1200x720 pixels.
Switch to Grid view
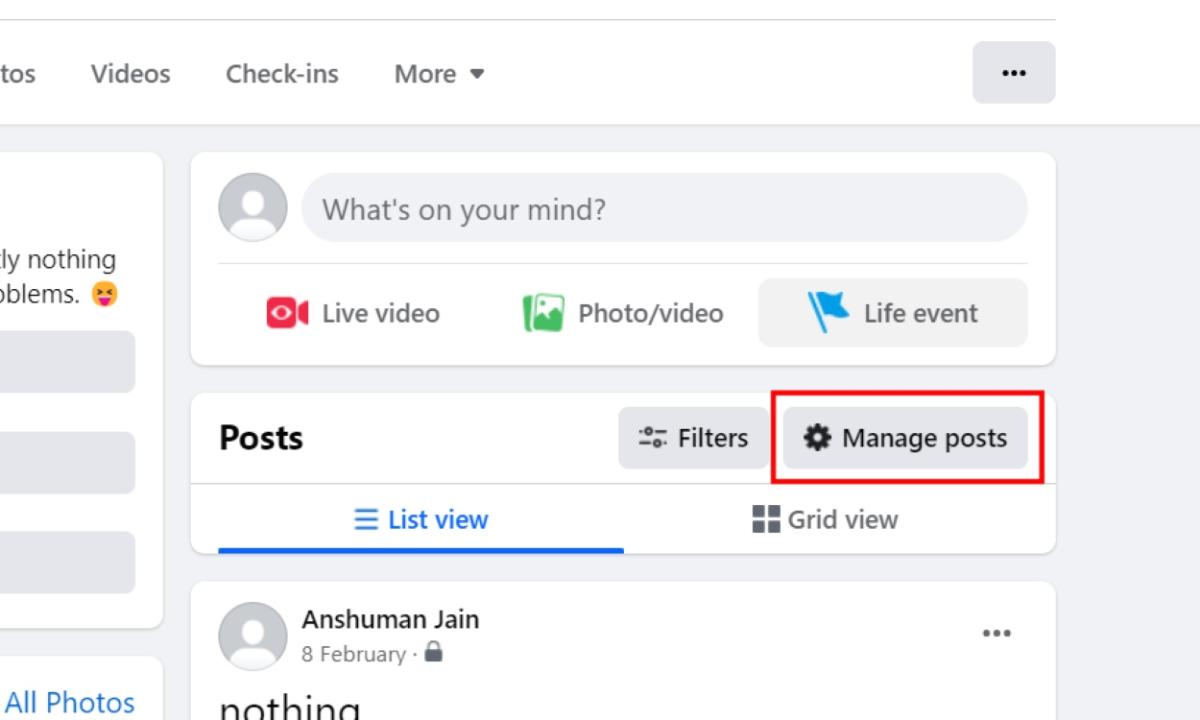825,519
